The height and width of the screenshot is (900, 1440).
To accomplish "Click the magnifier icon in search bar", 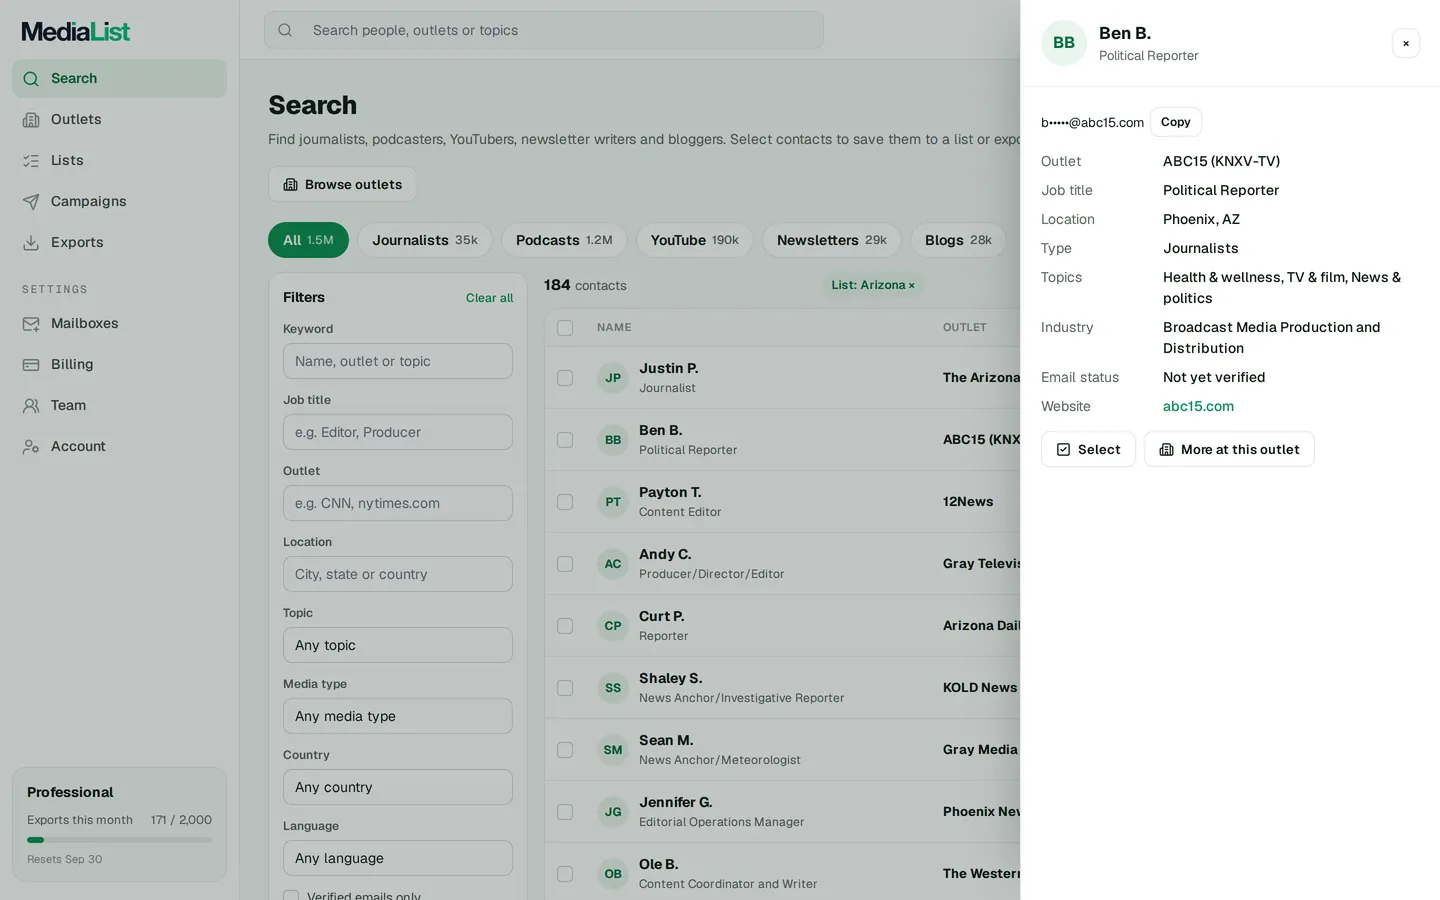I will point(285,30).
